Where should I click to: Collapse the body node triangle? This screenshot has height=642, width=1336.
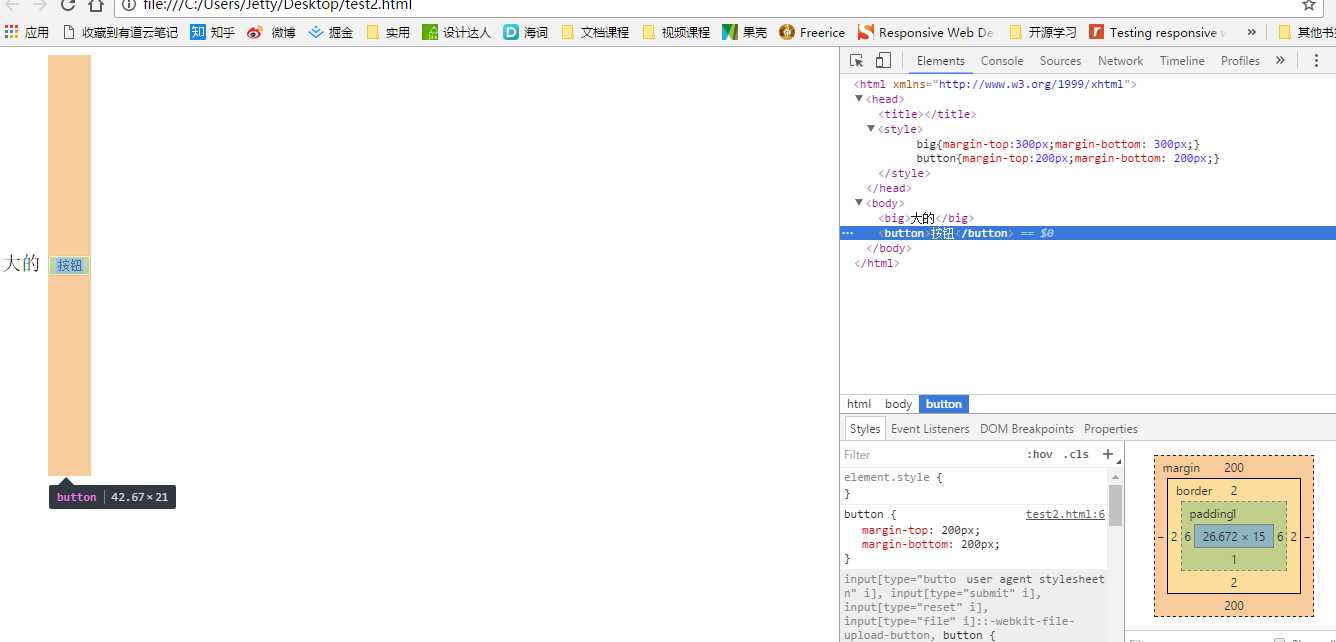[859, 203]
